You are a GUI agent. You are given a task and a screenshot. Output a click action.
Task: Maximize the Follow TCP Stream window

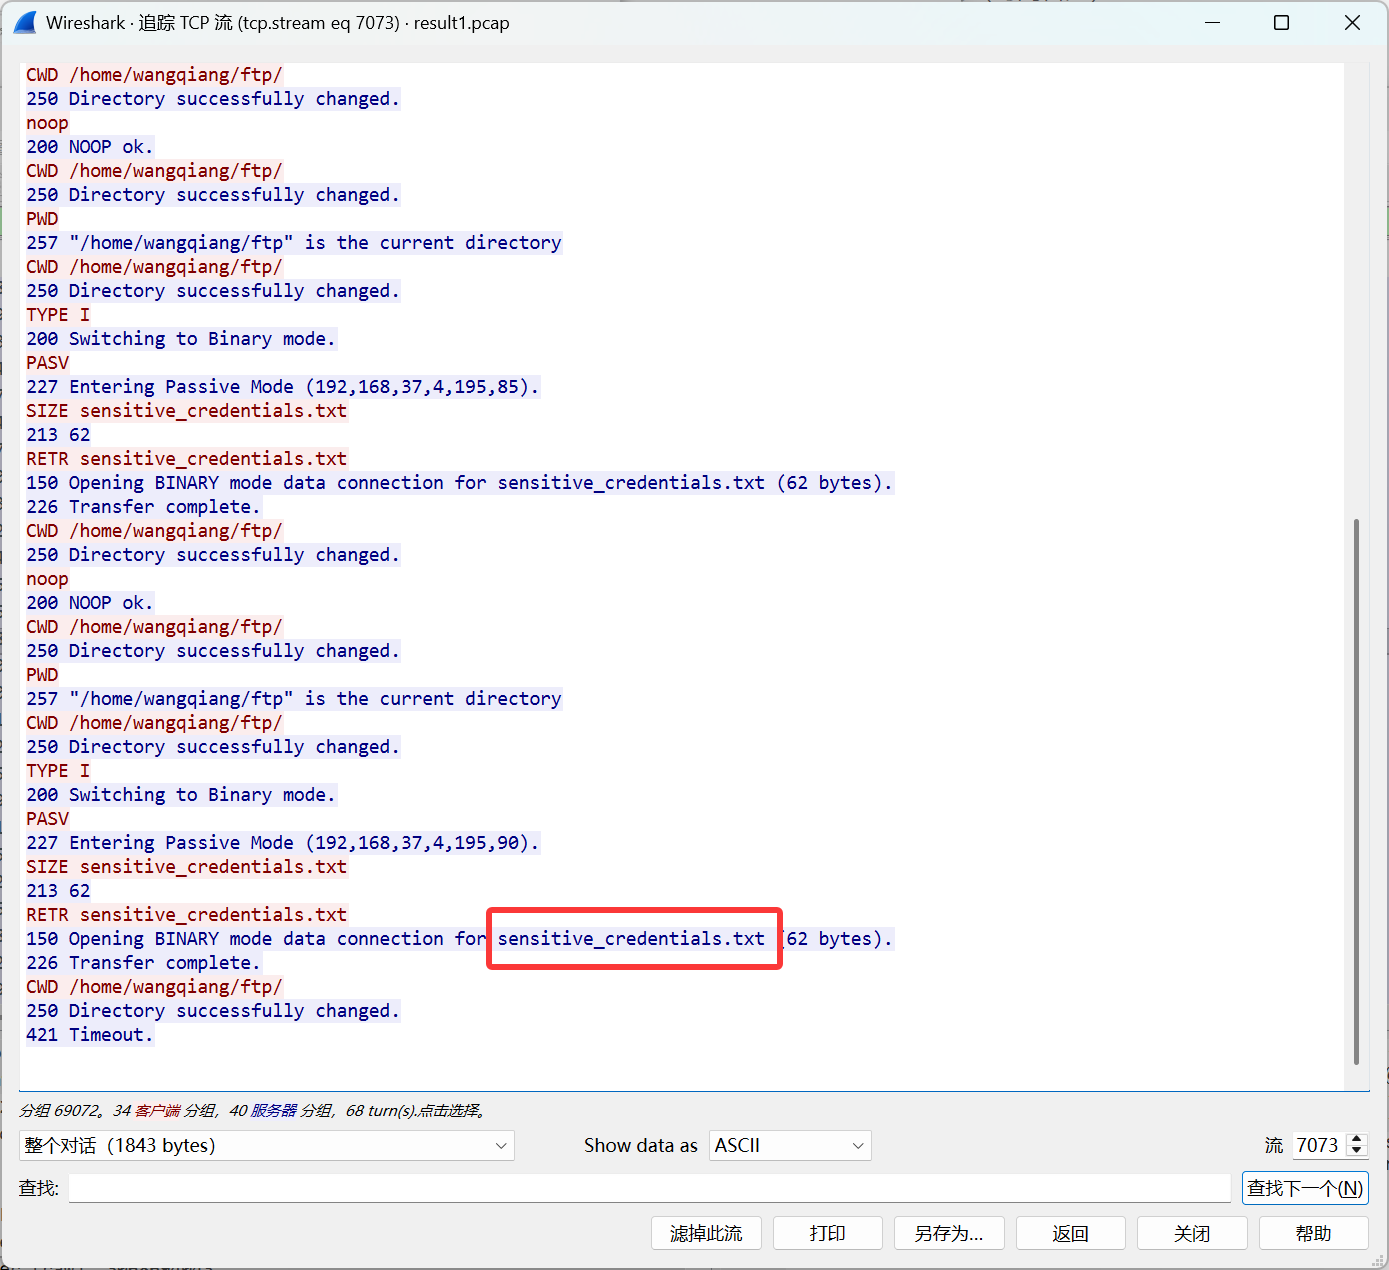[1281, 22]
